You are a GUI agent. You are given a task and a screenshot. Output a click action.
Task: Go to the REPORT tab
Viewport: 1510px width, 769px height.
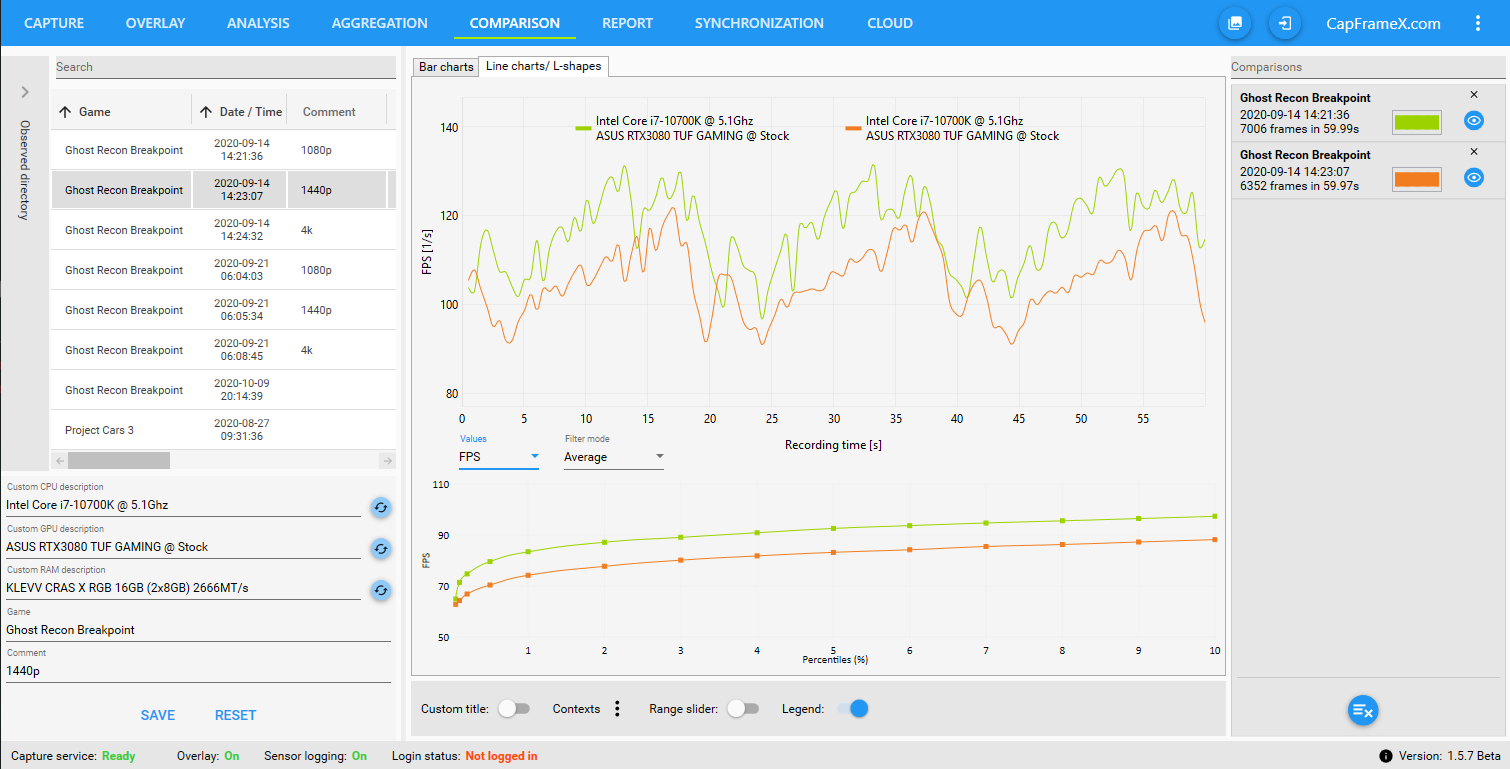[x=627, y=23]
